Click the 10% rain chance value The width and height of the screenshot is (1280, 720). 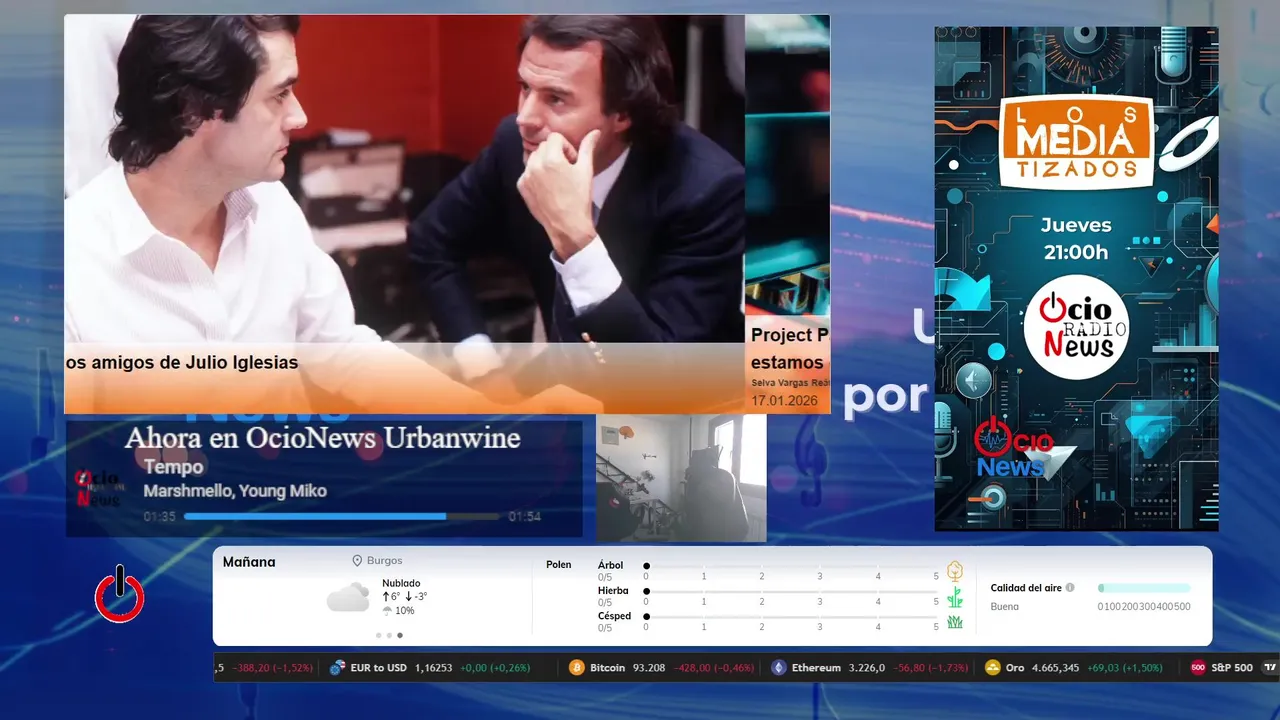point(404,611)
